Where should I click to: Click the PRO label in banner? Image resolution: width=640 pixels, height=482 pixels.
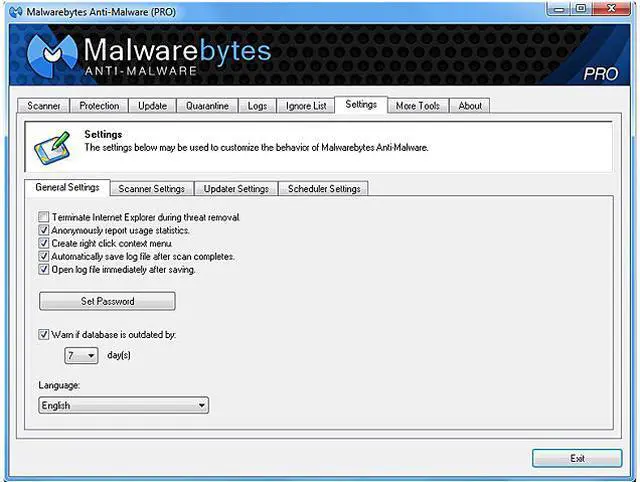tap(600, 74)
